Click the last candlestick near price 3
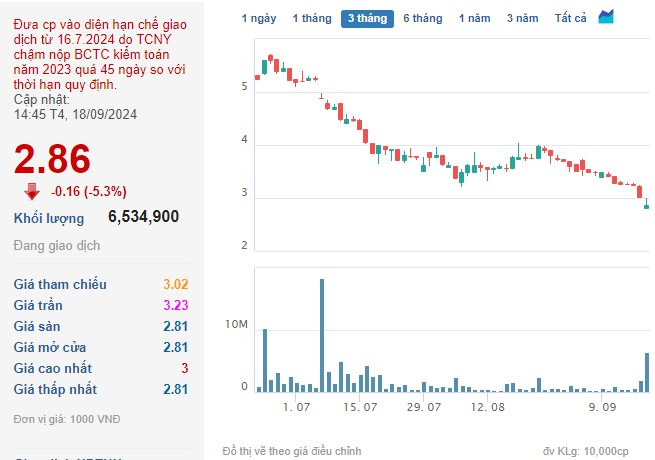This screenshot has height=460, width=655. 647,204
